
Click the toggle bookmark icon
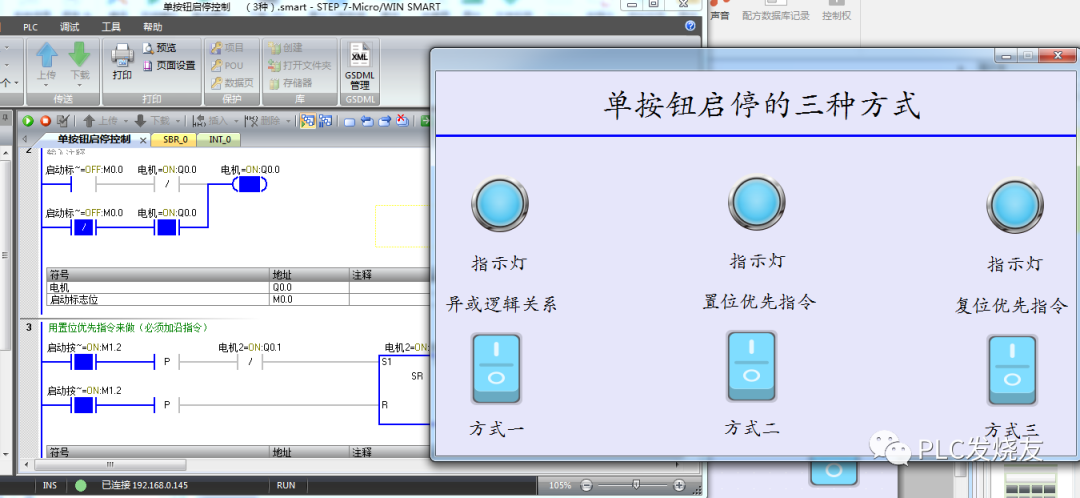coord(349,122)
